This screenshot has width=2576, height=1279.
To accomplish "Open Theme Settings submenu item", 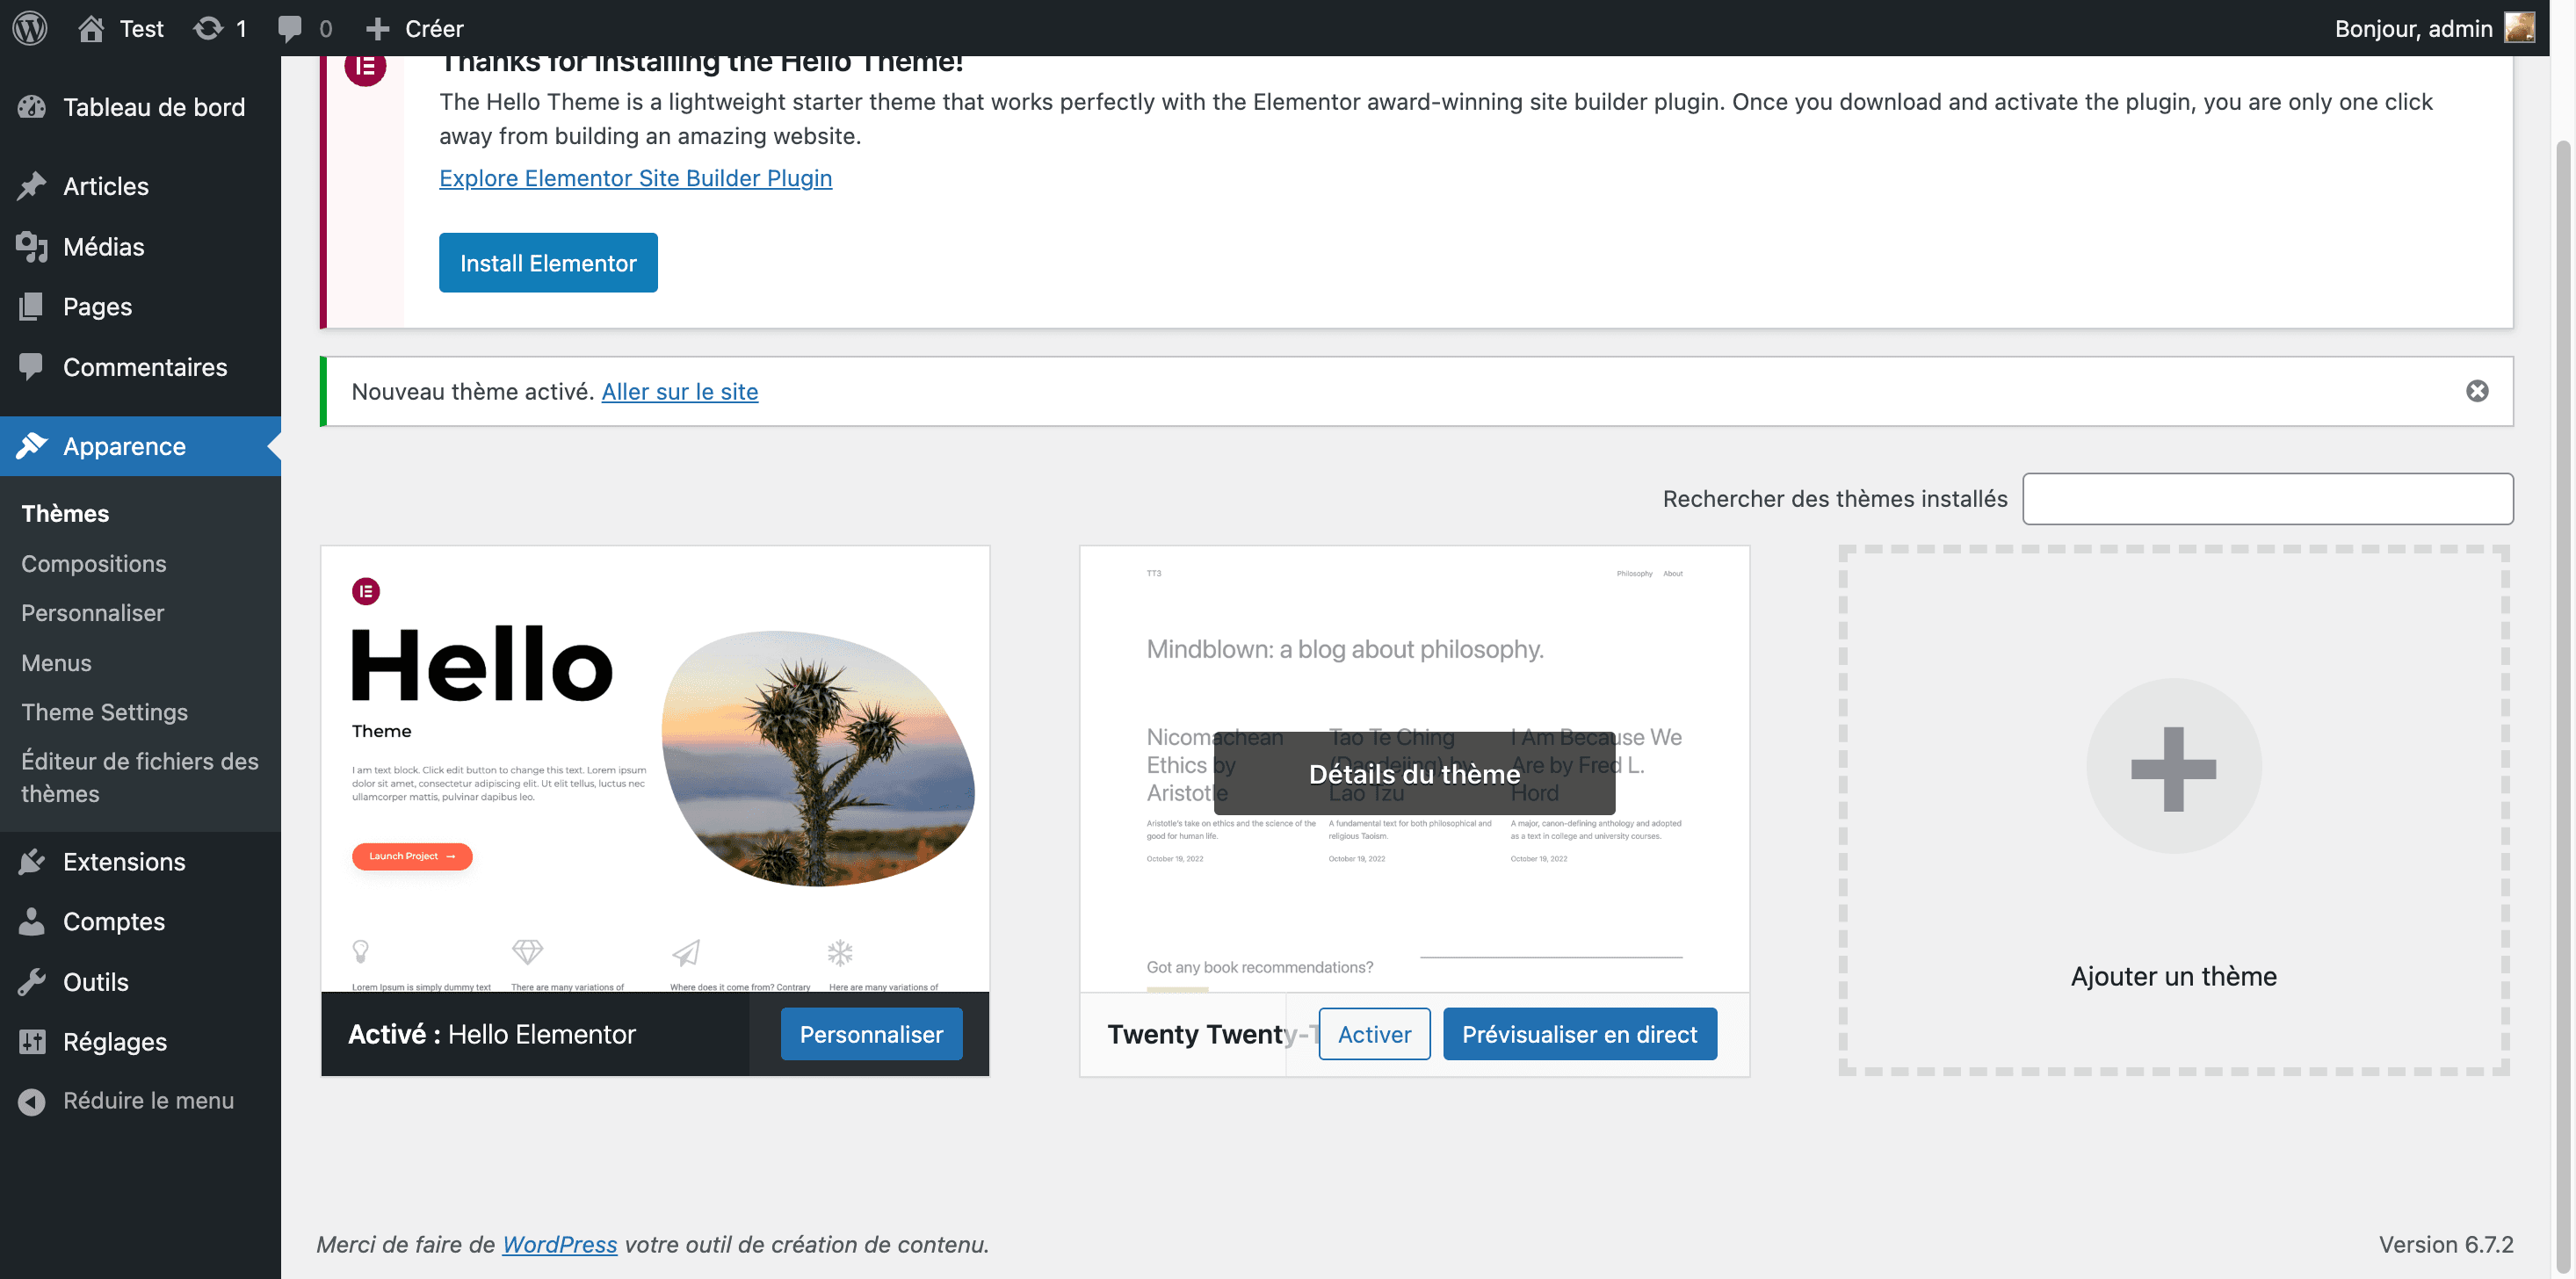I will 105,712.
